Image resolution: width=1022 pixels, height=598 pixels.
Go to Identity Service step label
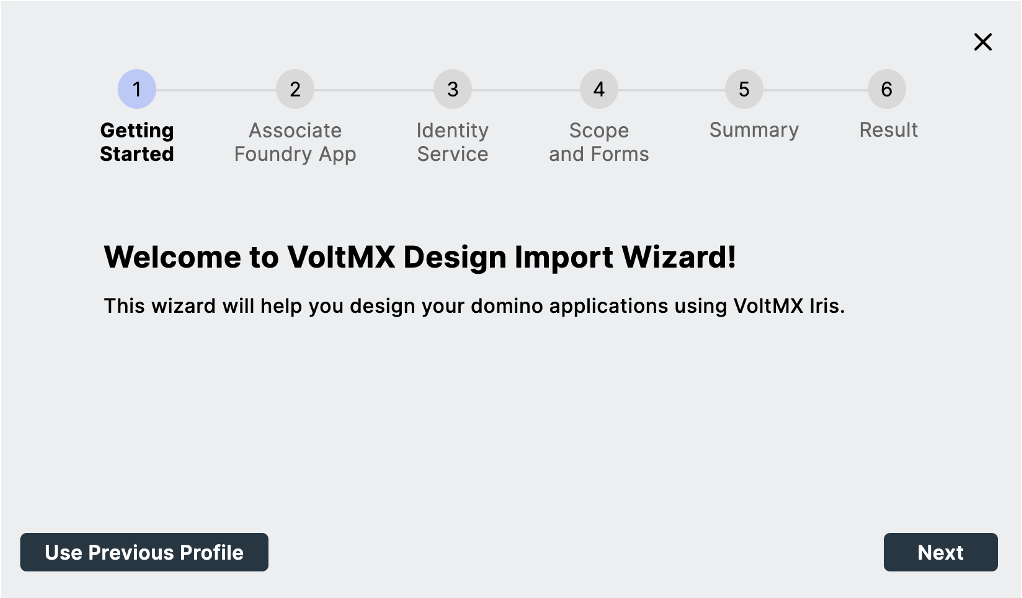pos(452,142)
